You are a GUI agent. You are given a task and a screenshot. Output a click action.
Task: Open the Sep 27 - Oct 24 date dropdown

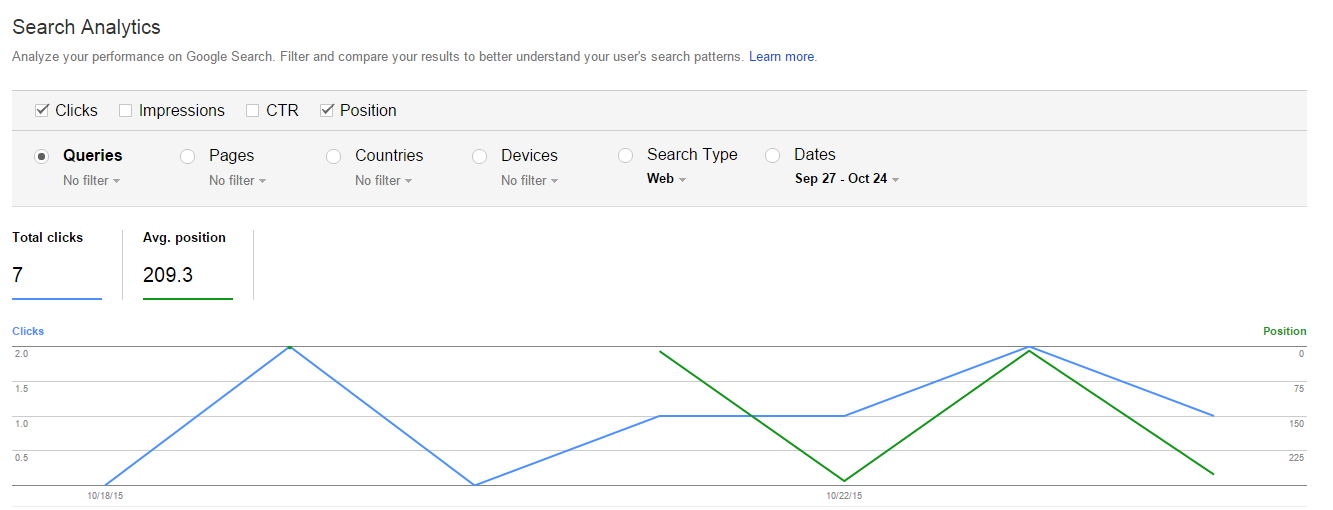click(x=847, y=179)
